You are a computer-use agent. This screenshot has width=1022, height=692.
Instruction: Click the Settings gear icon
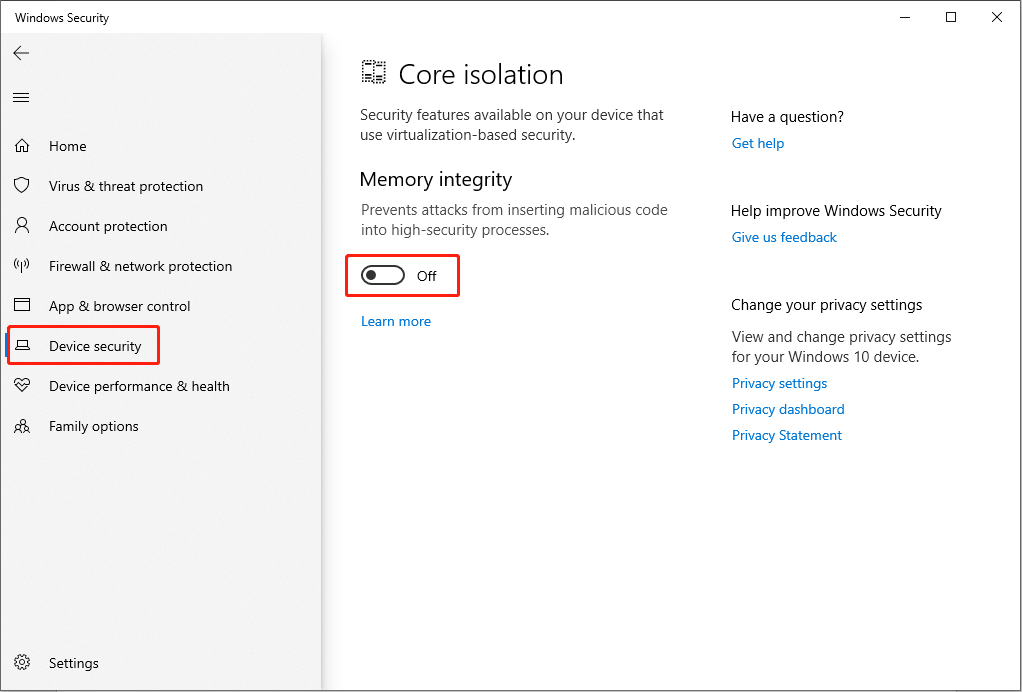(22, 663)
